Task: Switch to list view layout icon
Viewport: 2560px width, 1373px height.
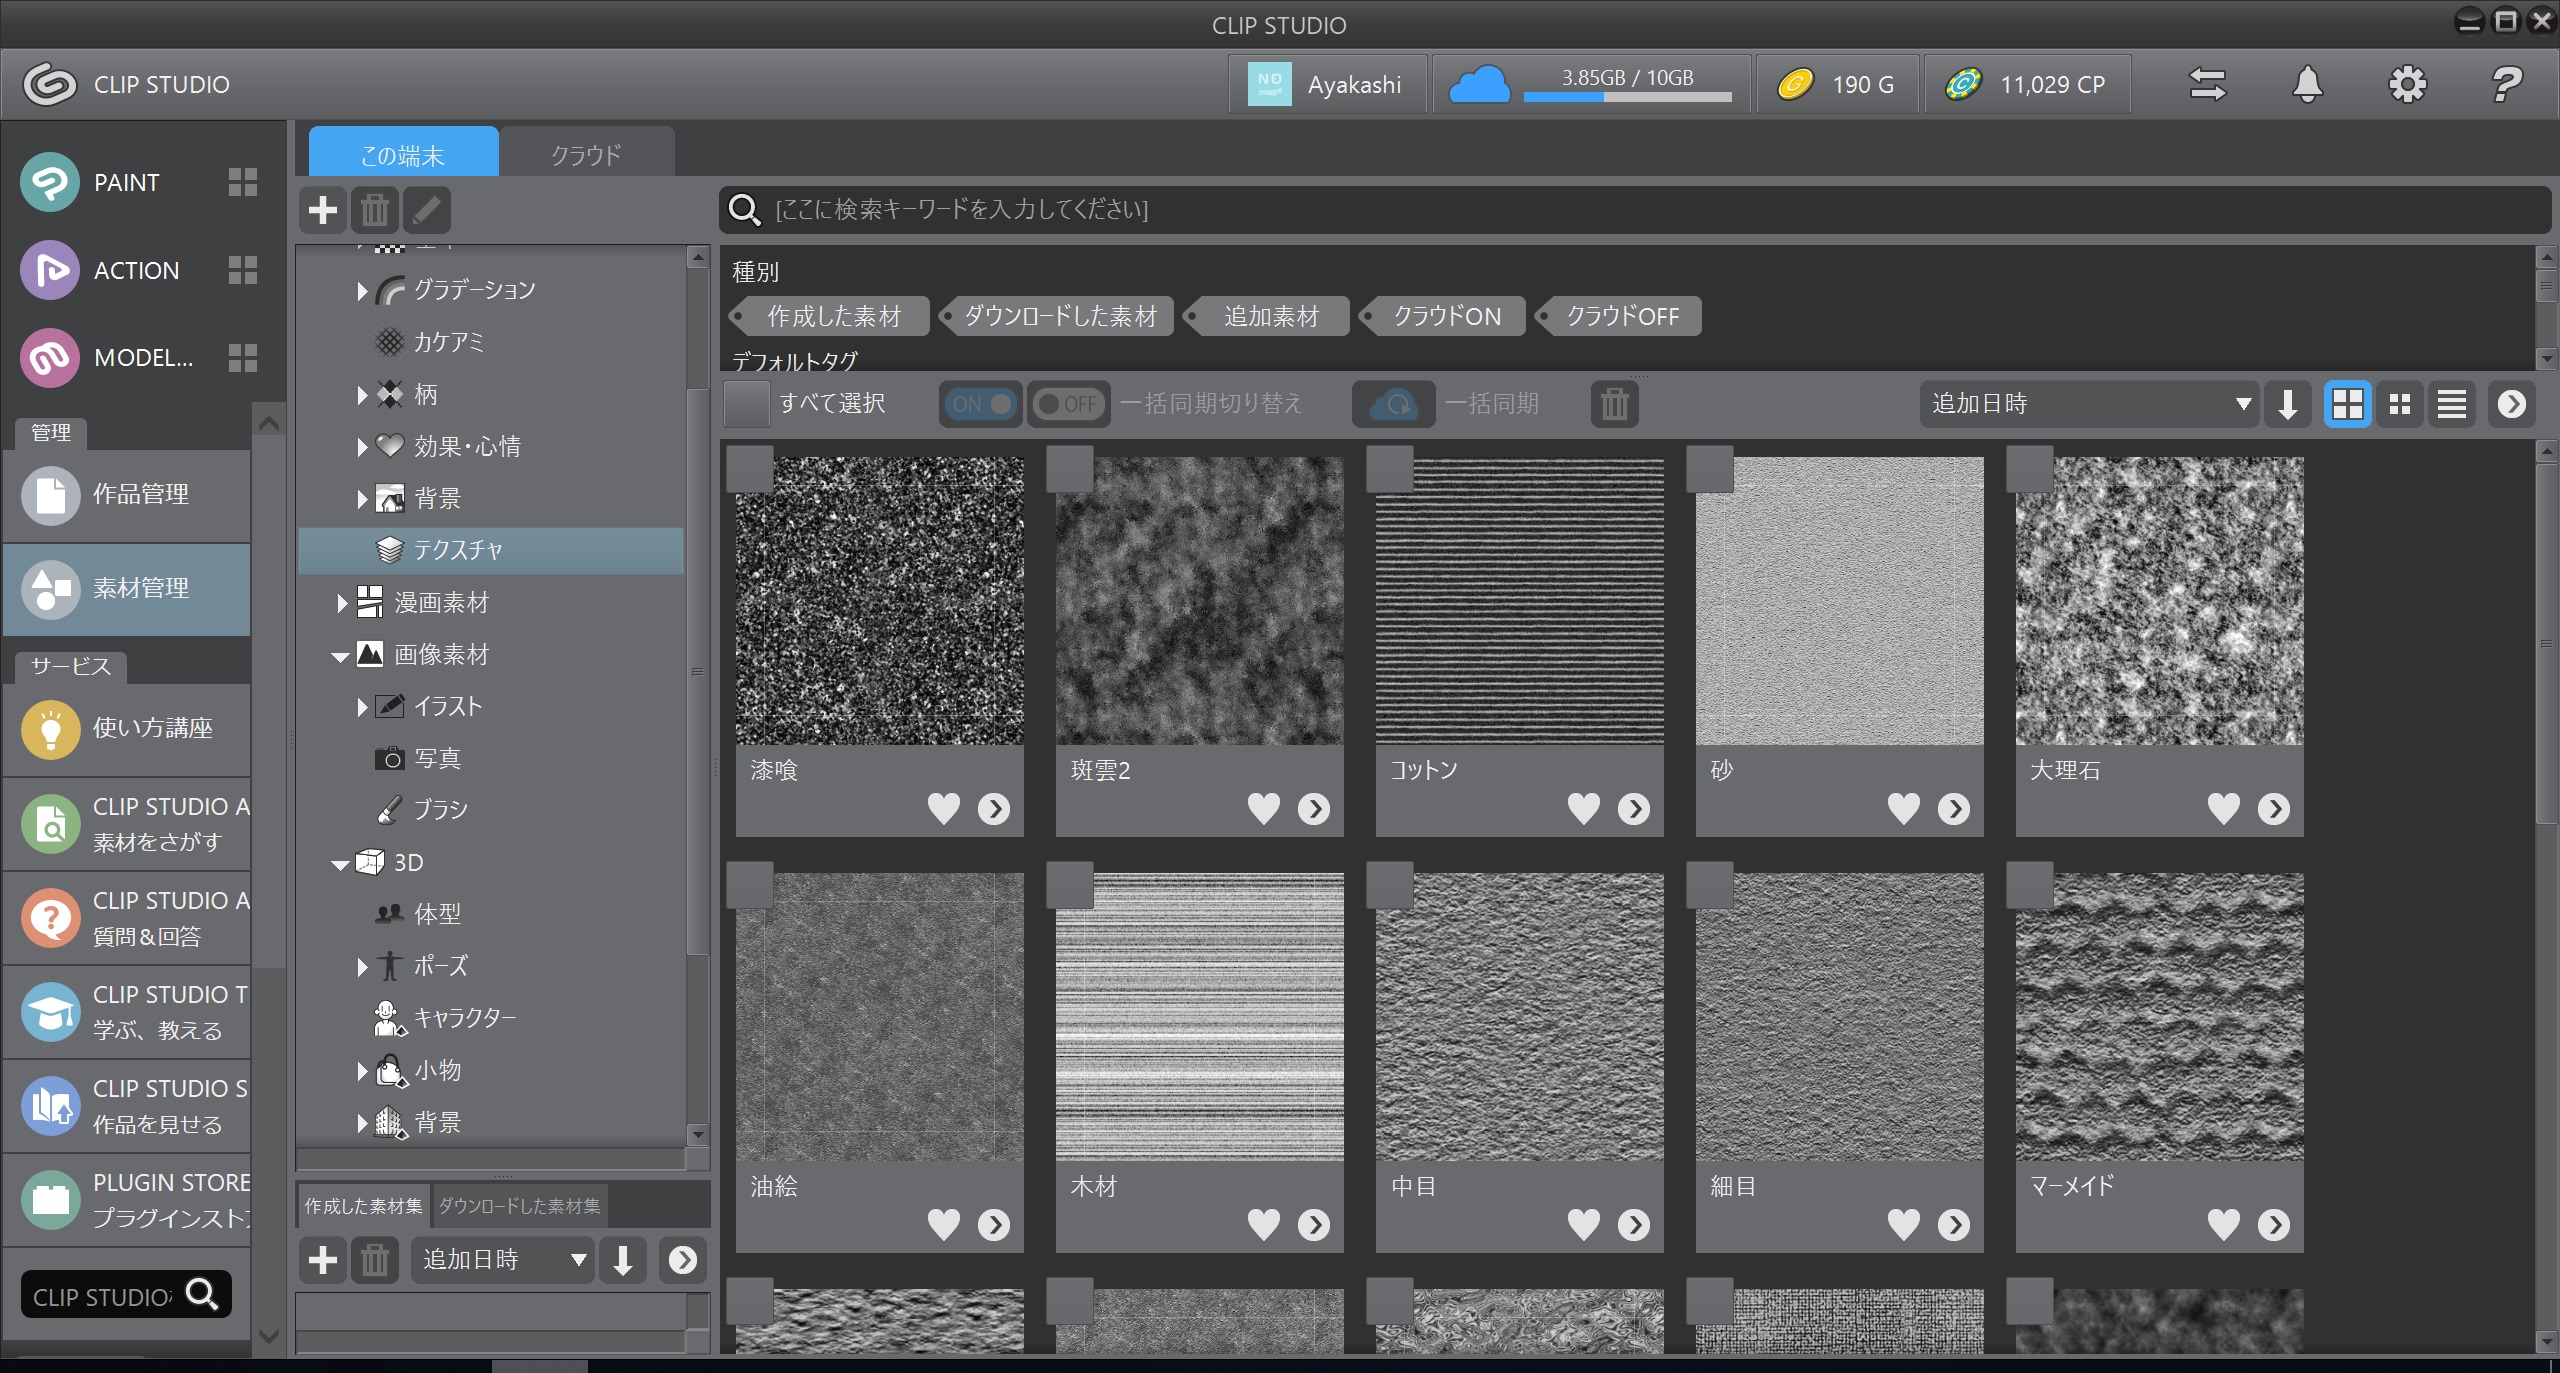Action: click(2451, 404)
